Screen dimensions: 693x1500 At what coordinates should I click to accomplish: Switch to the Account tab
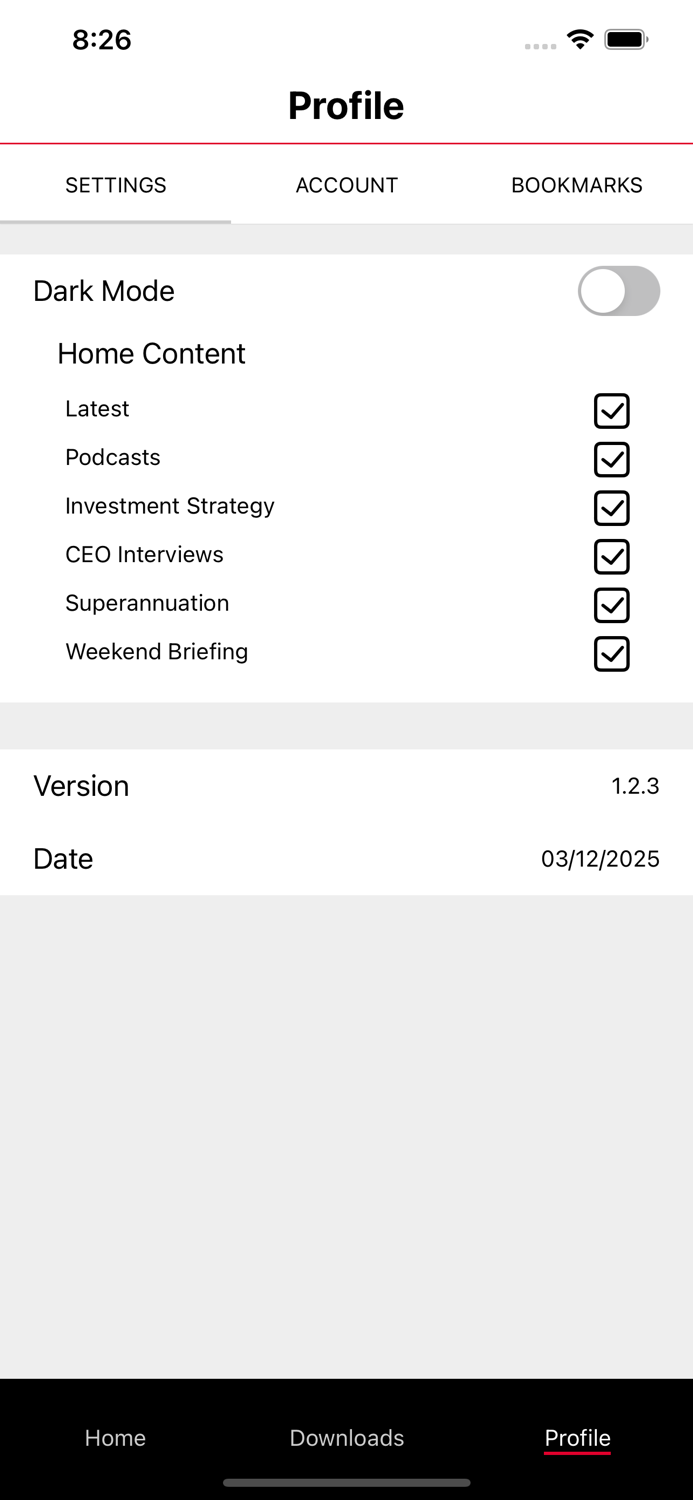(346, 185)
